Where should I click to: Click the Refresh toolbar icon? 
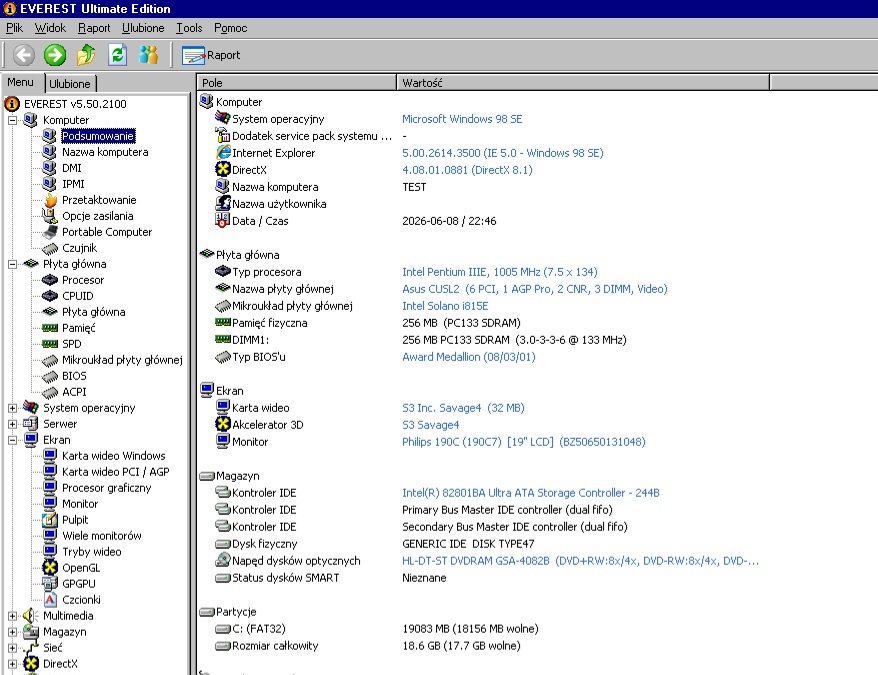click(x=117, y=55)
